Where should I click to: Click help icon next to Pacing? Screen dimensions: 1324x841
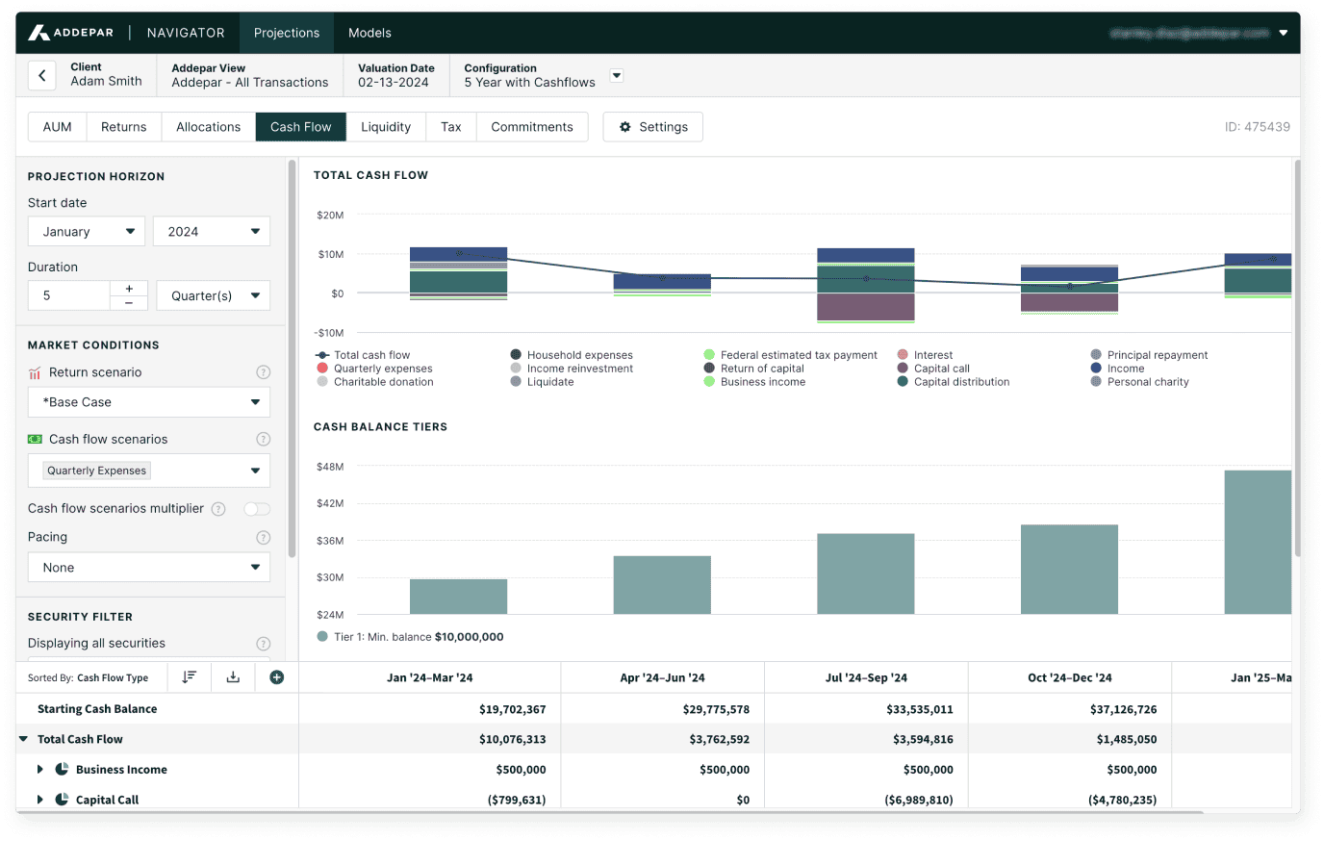(x=263, y=537)
